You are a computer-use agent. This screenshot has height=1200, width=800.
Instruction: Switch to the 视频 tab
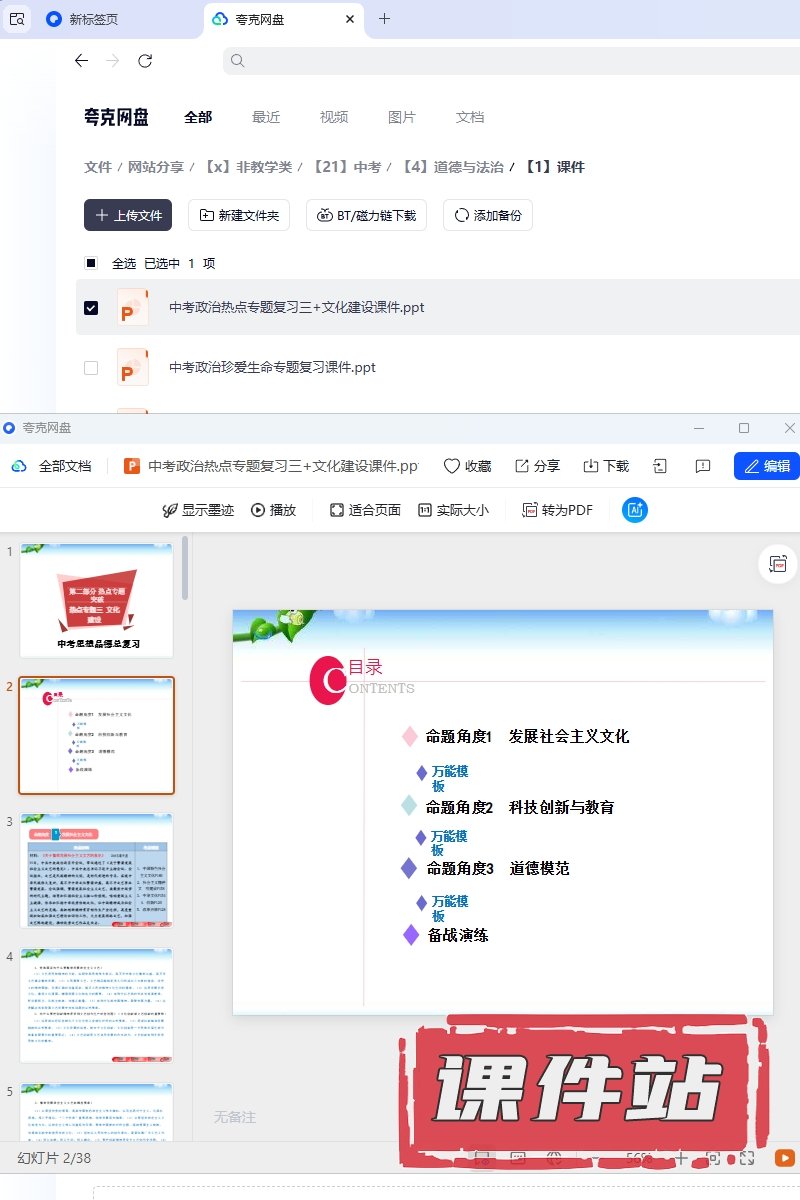coord(334,117)
